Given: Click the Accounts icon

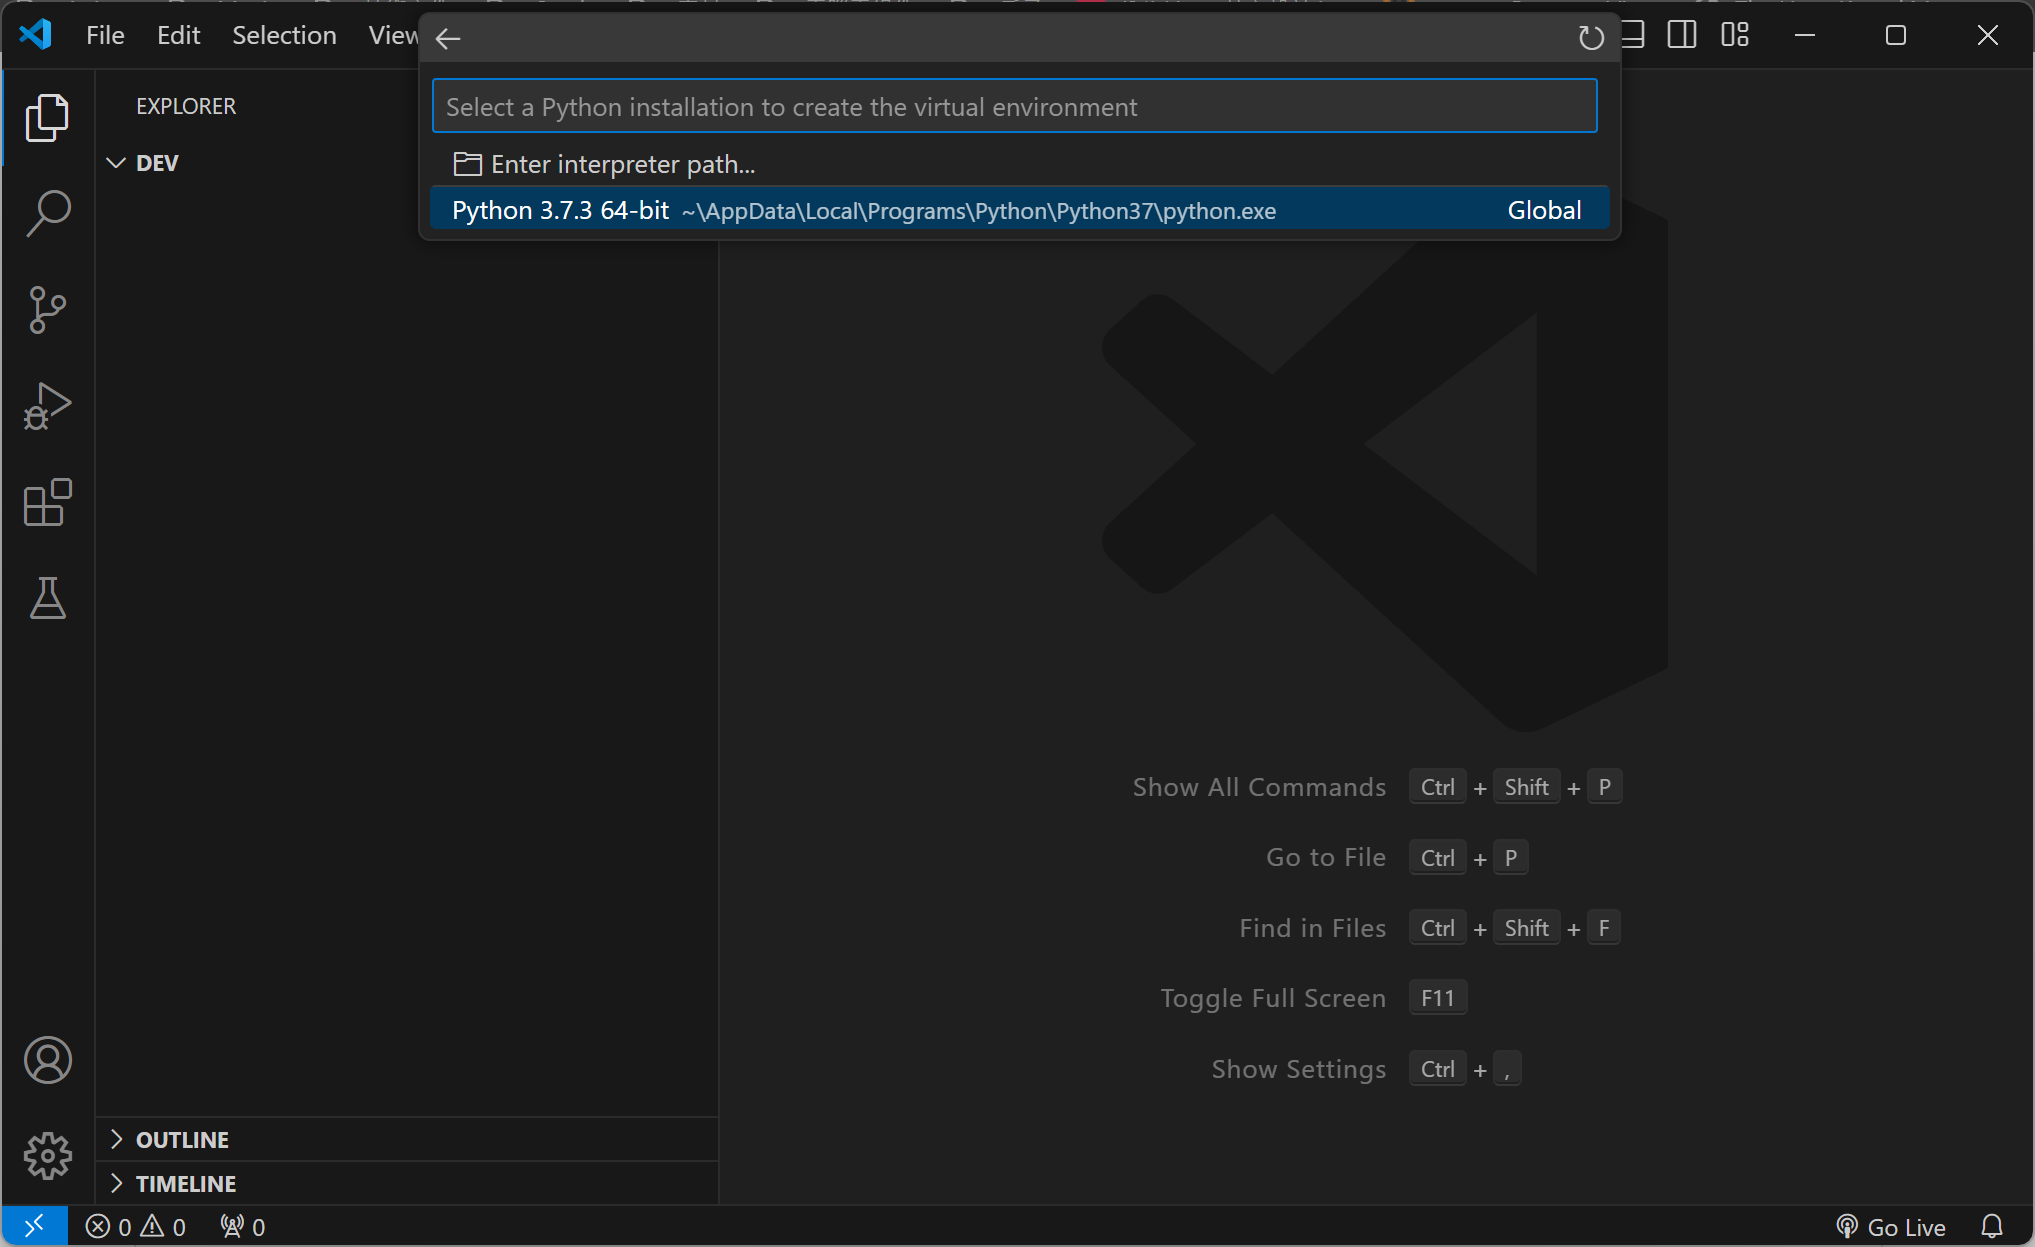Looking at the screenshot, I should coord(47,1060).
